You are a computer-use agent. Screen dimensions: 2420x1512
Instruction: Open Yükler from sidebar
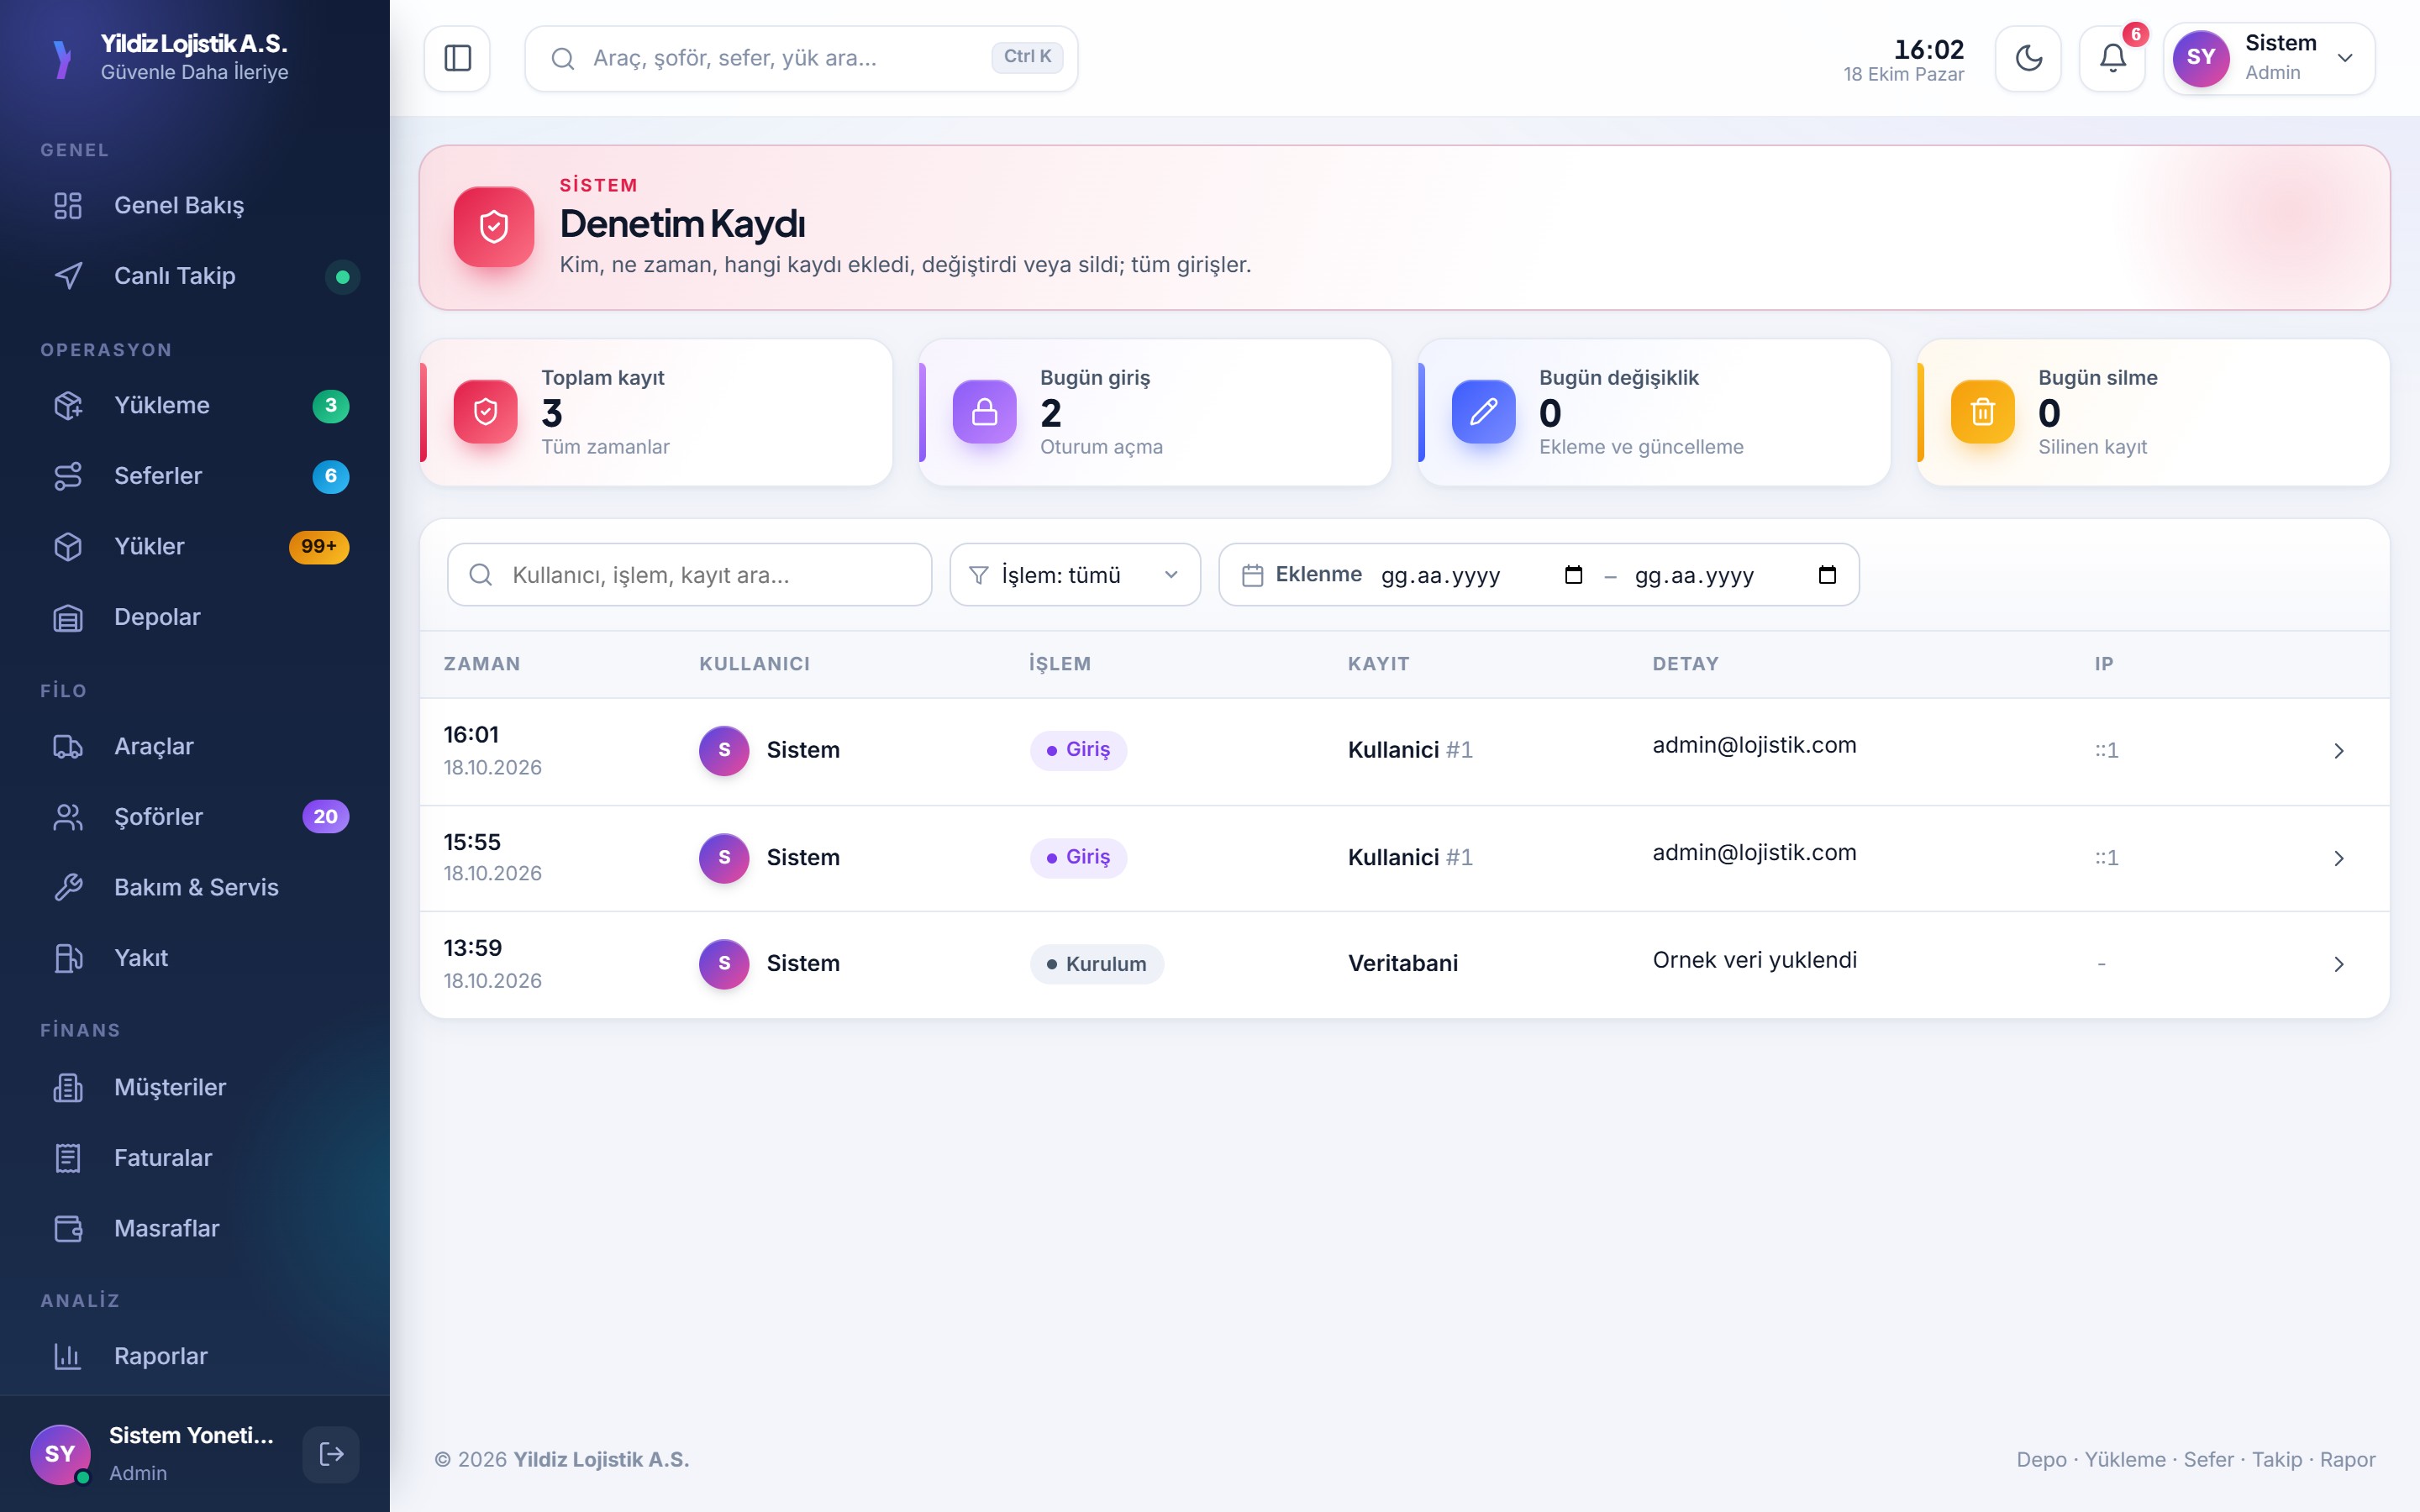[x=195, y=546]
